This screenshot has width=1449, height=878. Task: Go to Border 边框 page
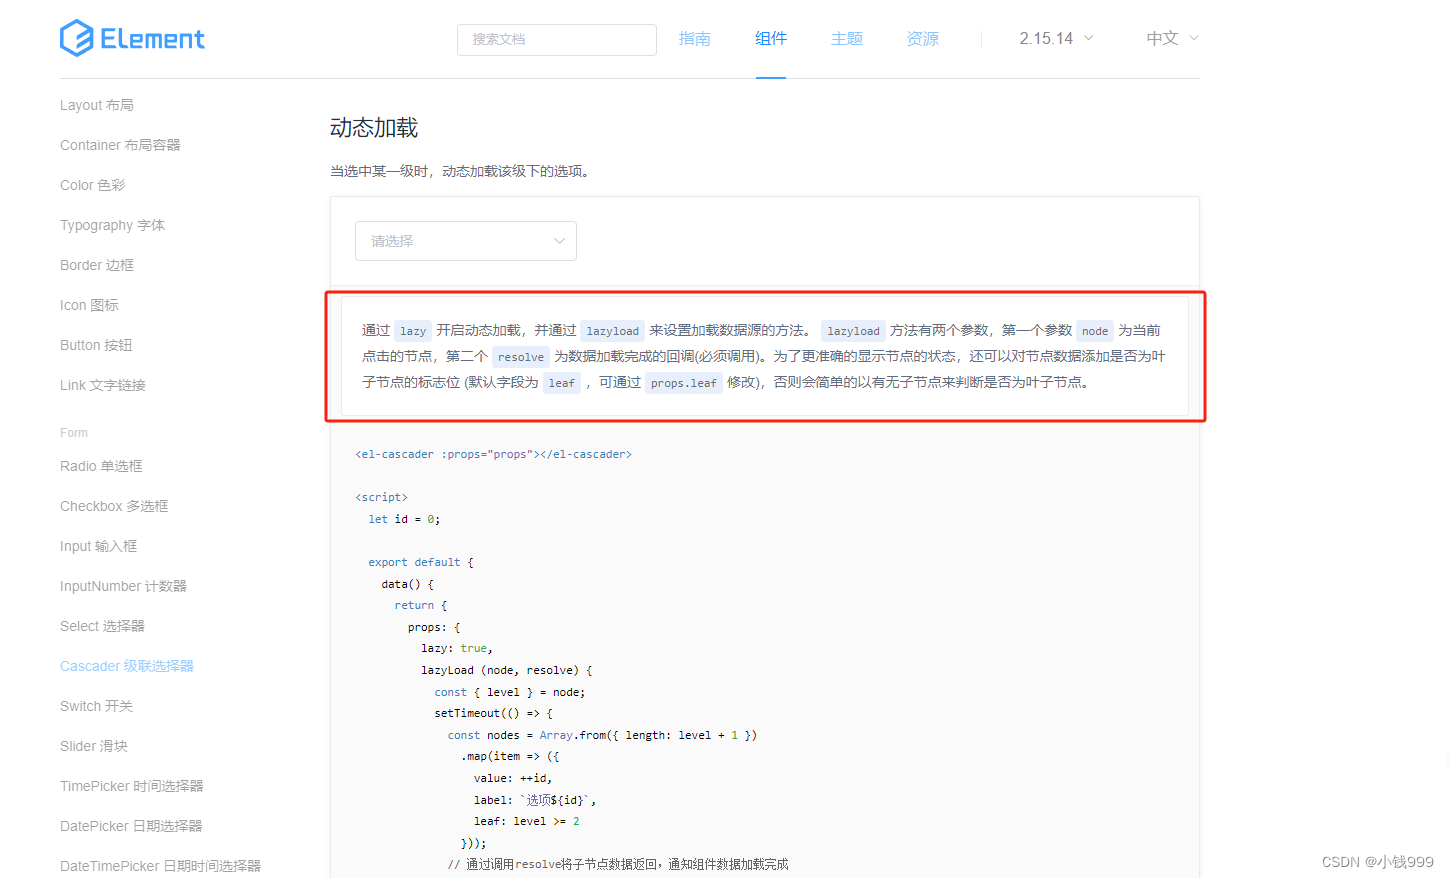[97, 265]
